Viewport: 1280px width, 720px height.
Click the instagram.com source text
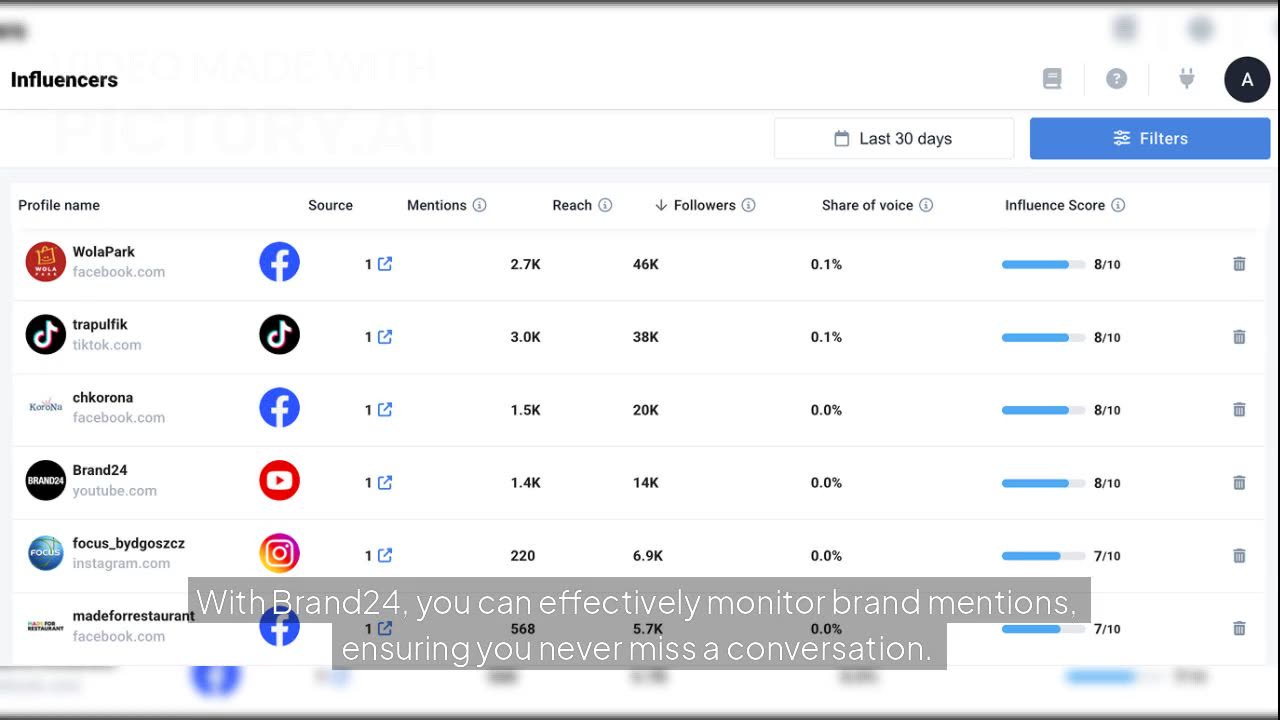coord(121,564)
